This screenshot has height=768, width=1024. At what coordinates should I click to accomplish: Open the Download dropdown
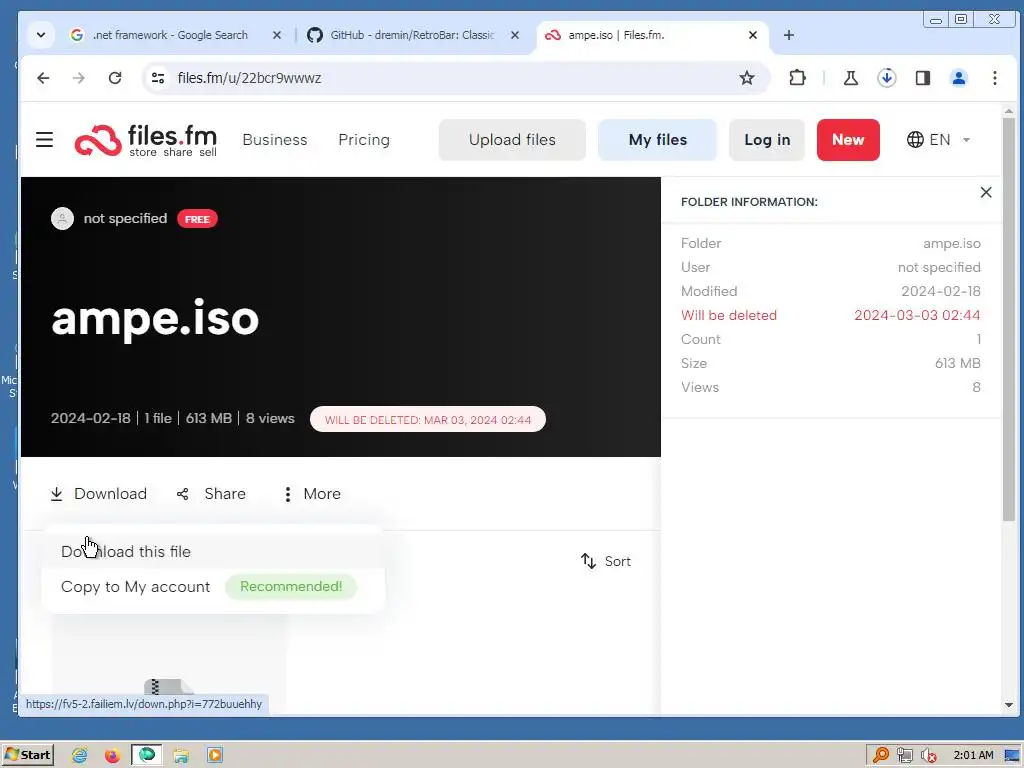pyautogui.click(x=99, y=494)
